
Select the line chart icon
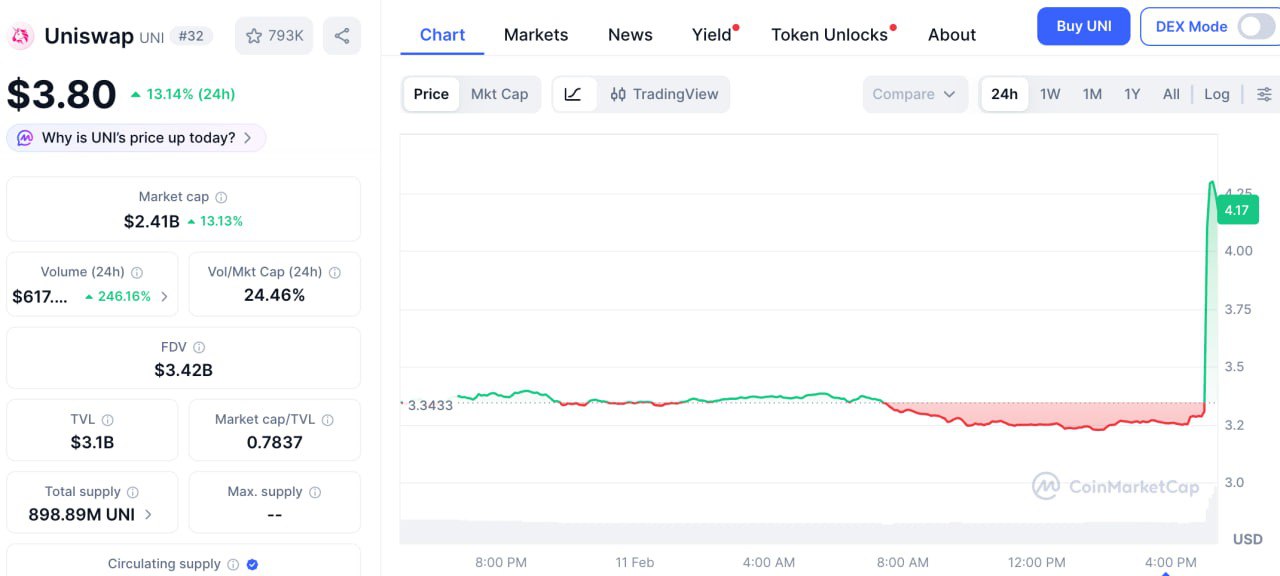point(573,94)
